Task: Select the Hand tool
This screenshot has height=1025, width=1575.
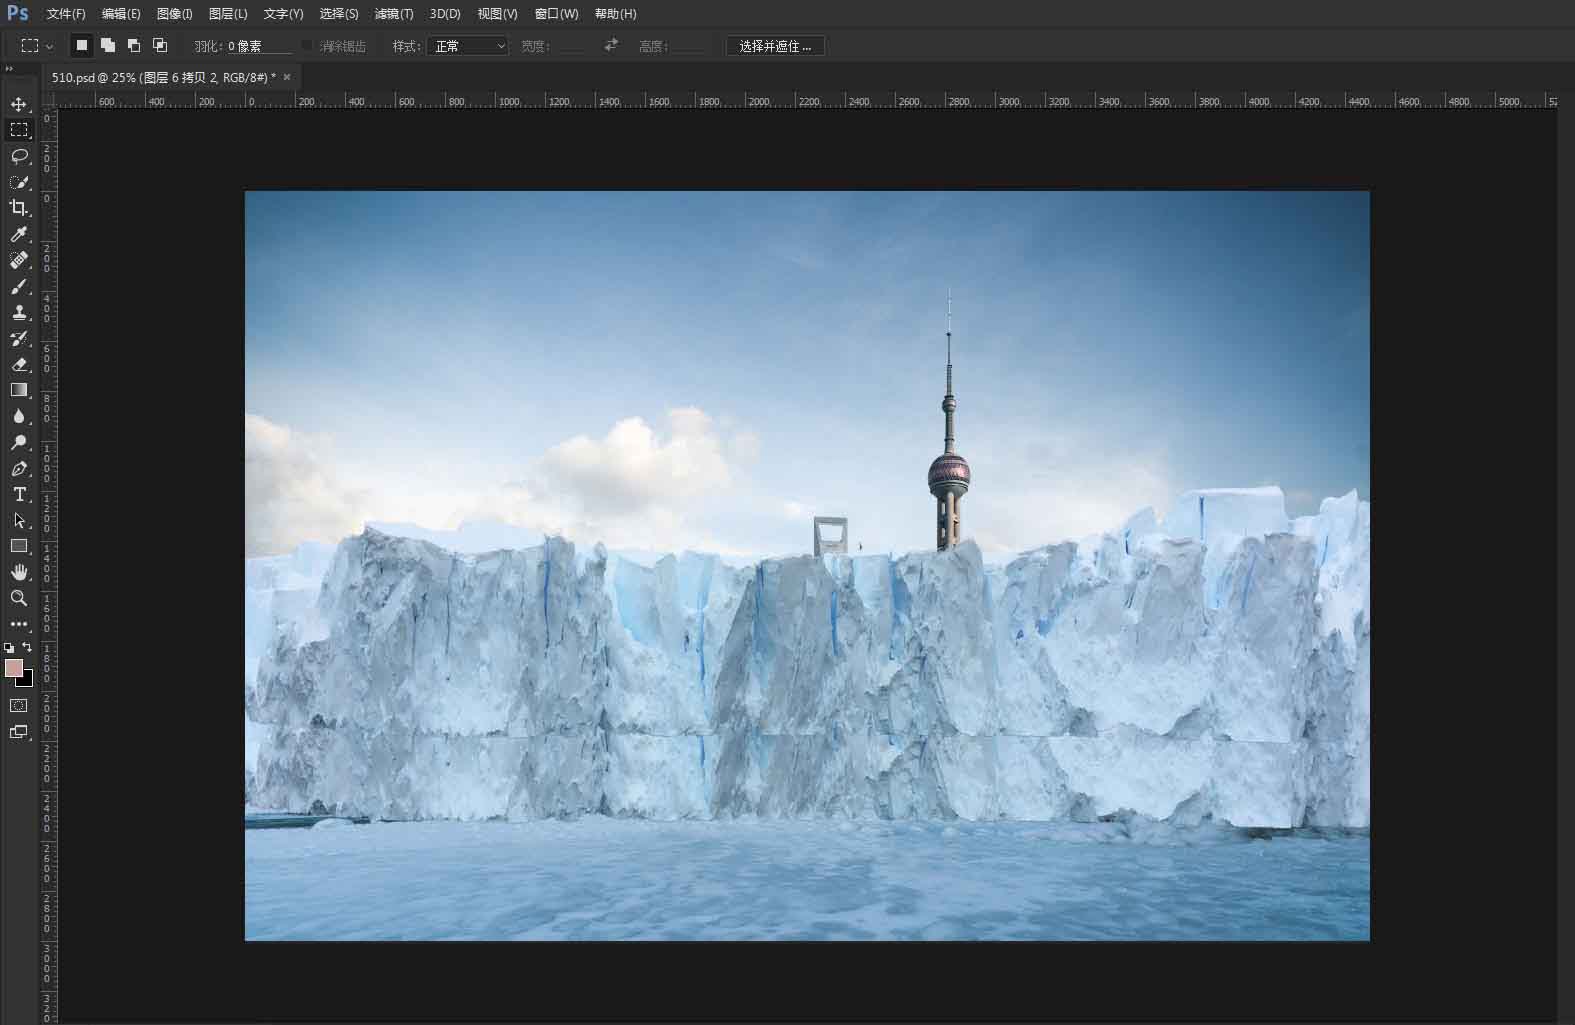Action: pos(19,572)
